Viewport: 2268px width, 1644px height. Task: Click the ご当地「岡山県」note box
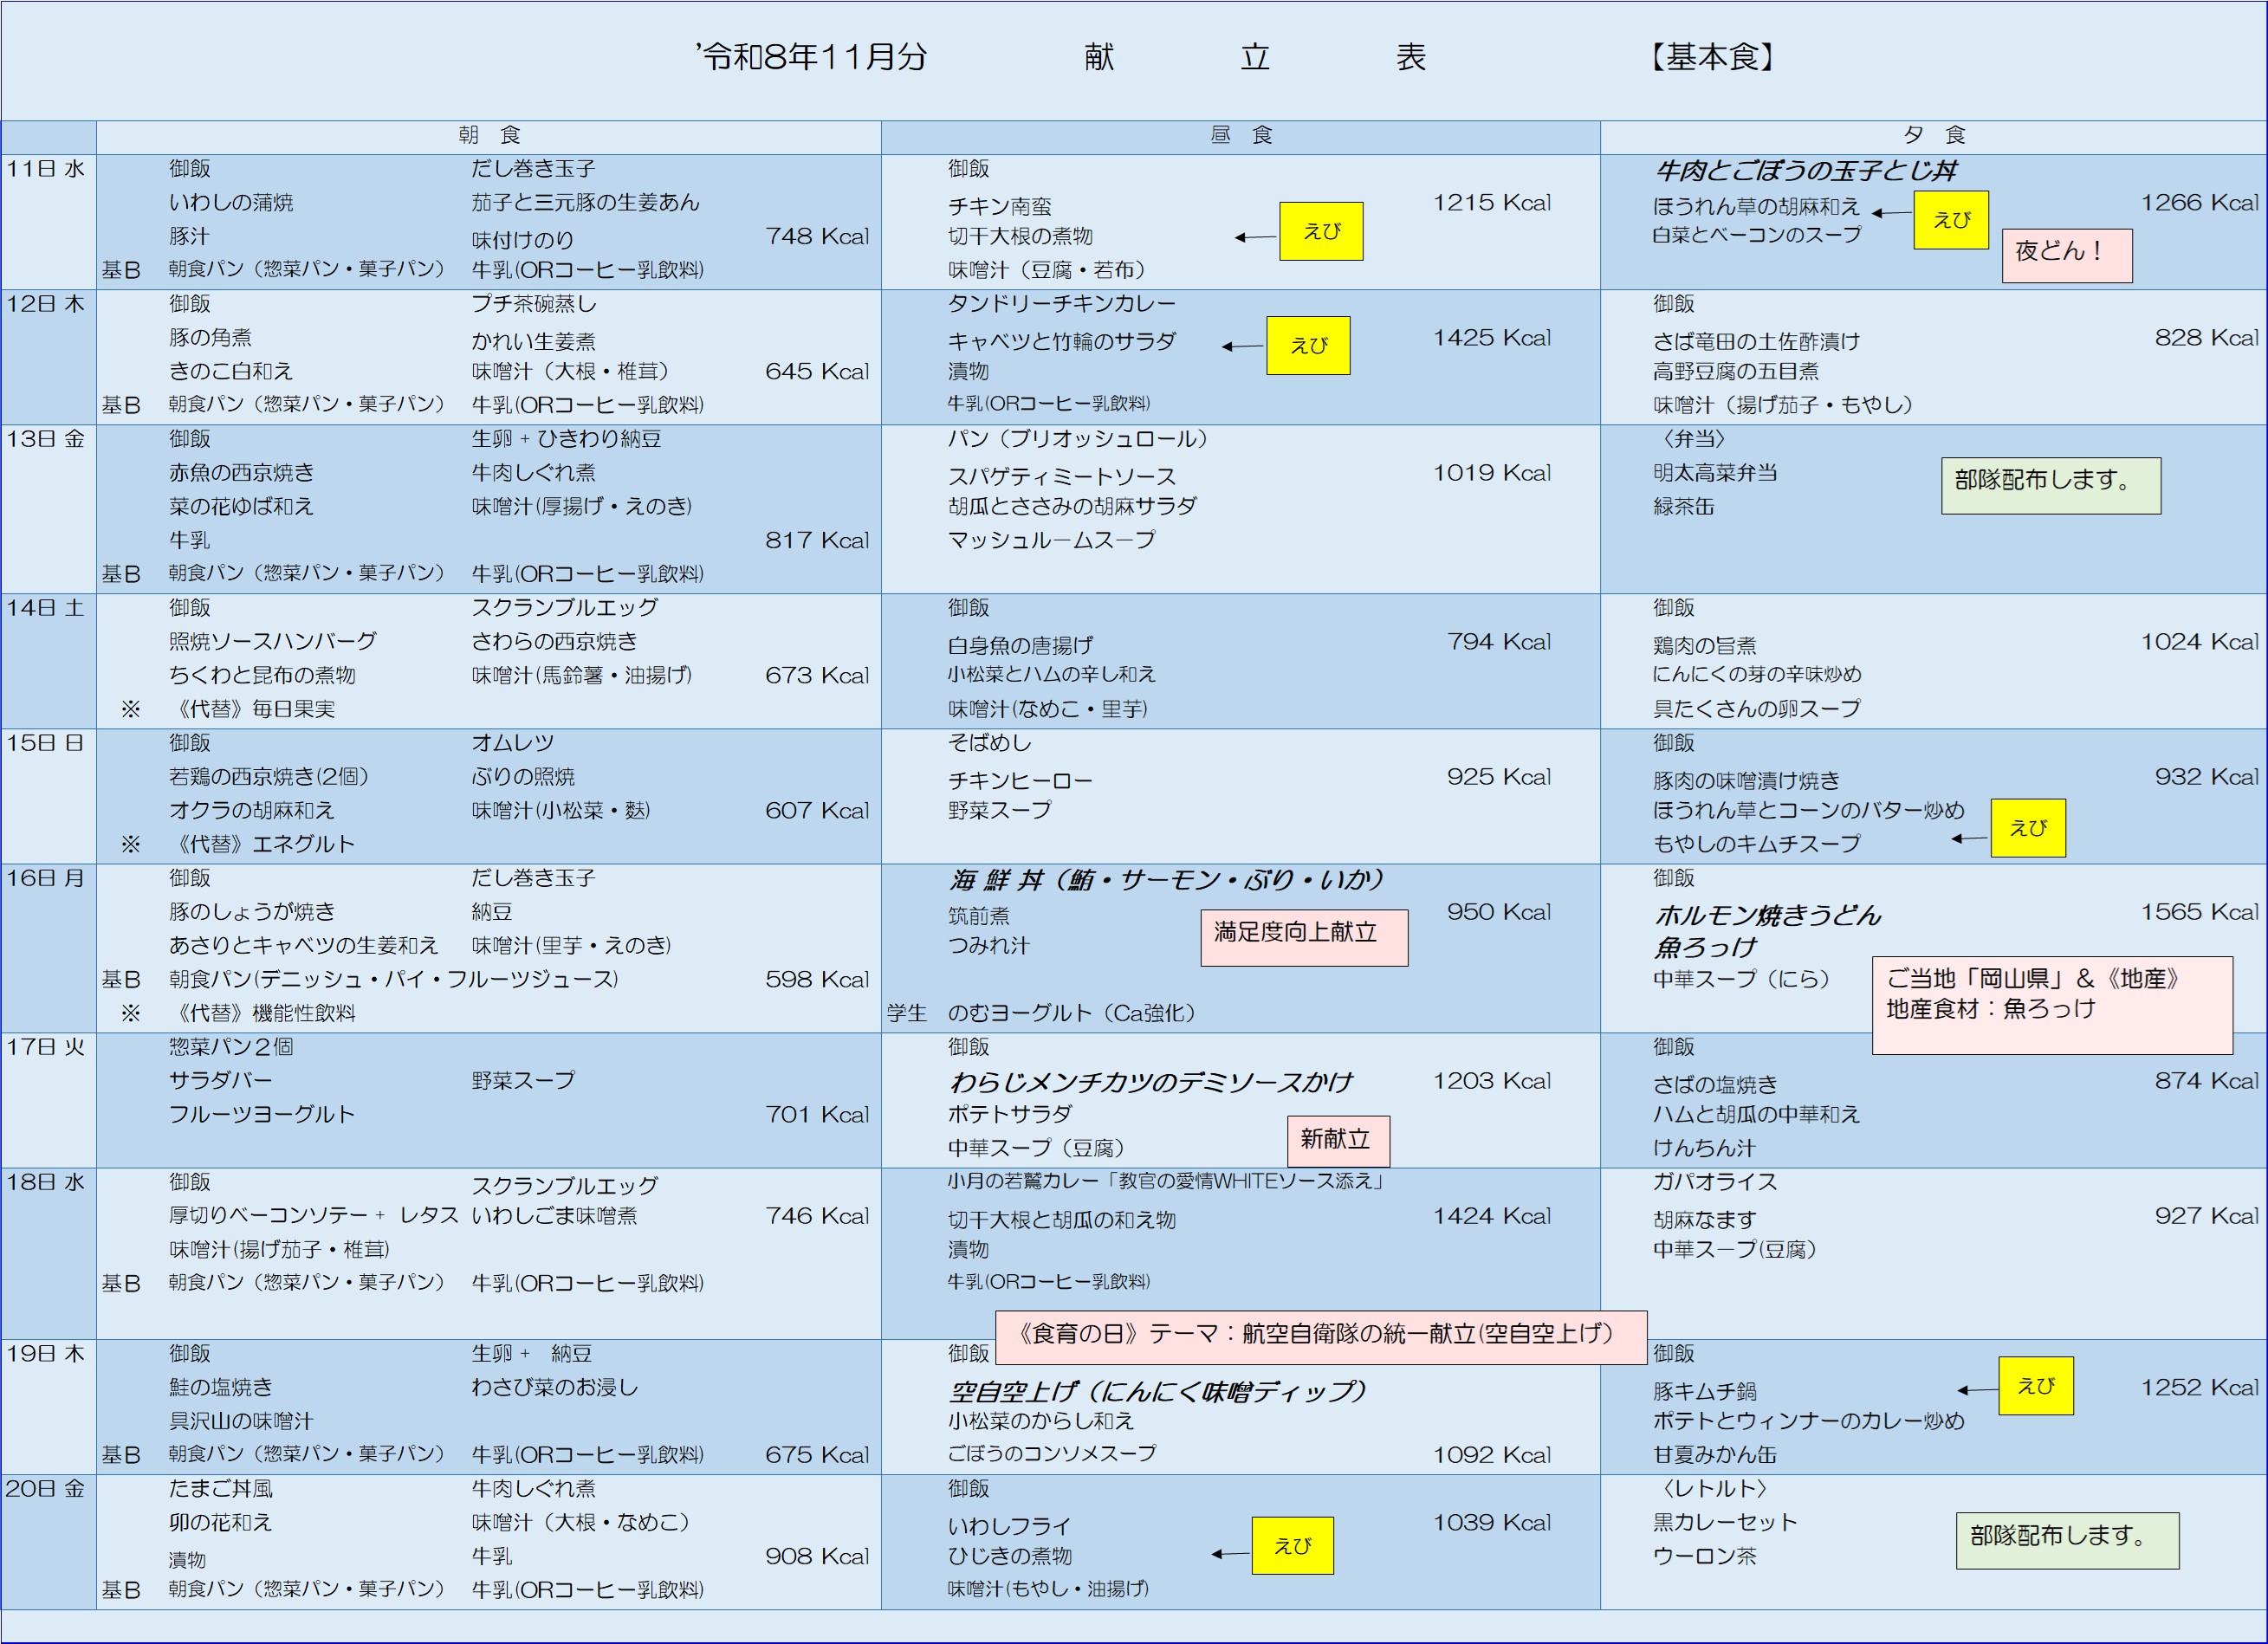[2052, 1005]
